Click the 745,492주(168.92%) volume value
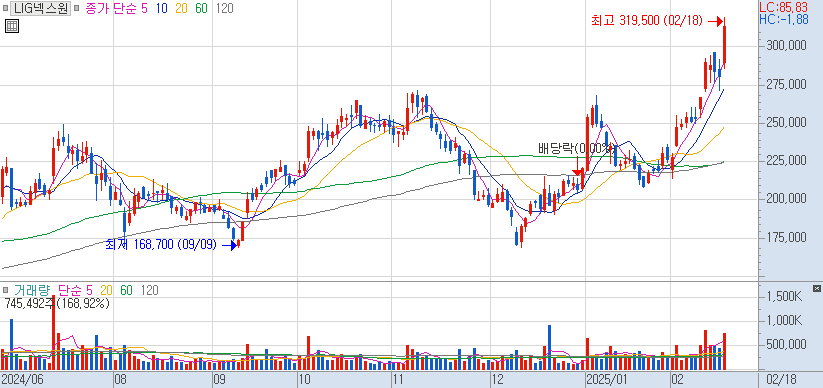The image size is (823, 388). (57, 303)
